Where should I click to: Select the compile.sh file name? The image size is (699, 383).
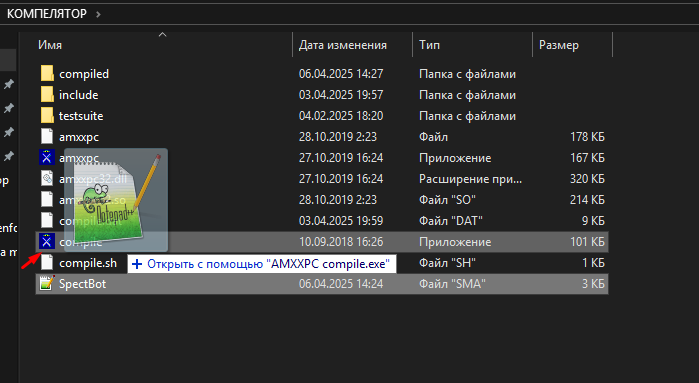88,263
